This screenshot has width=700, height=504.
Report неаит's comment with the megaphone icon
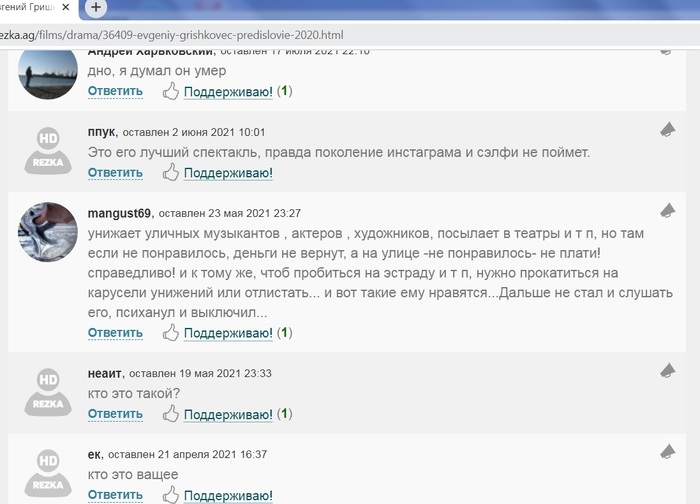click(x=667, y=371)
